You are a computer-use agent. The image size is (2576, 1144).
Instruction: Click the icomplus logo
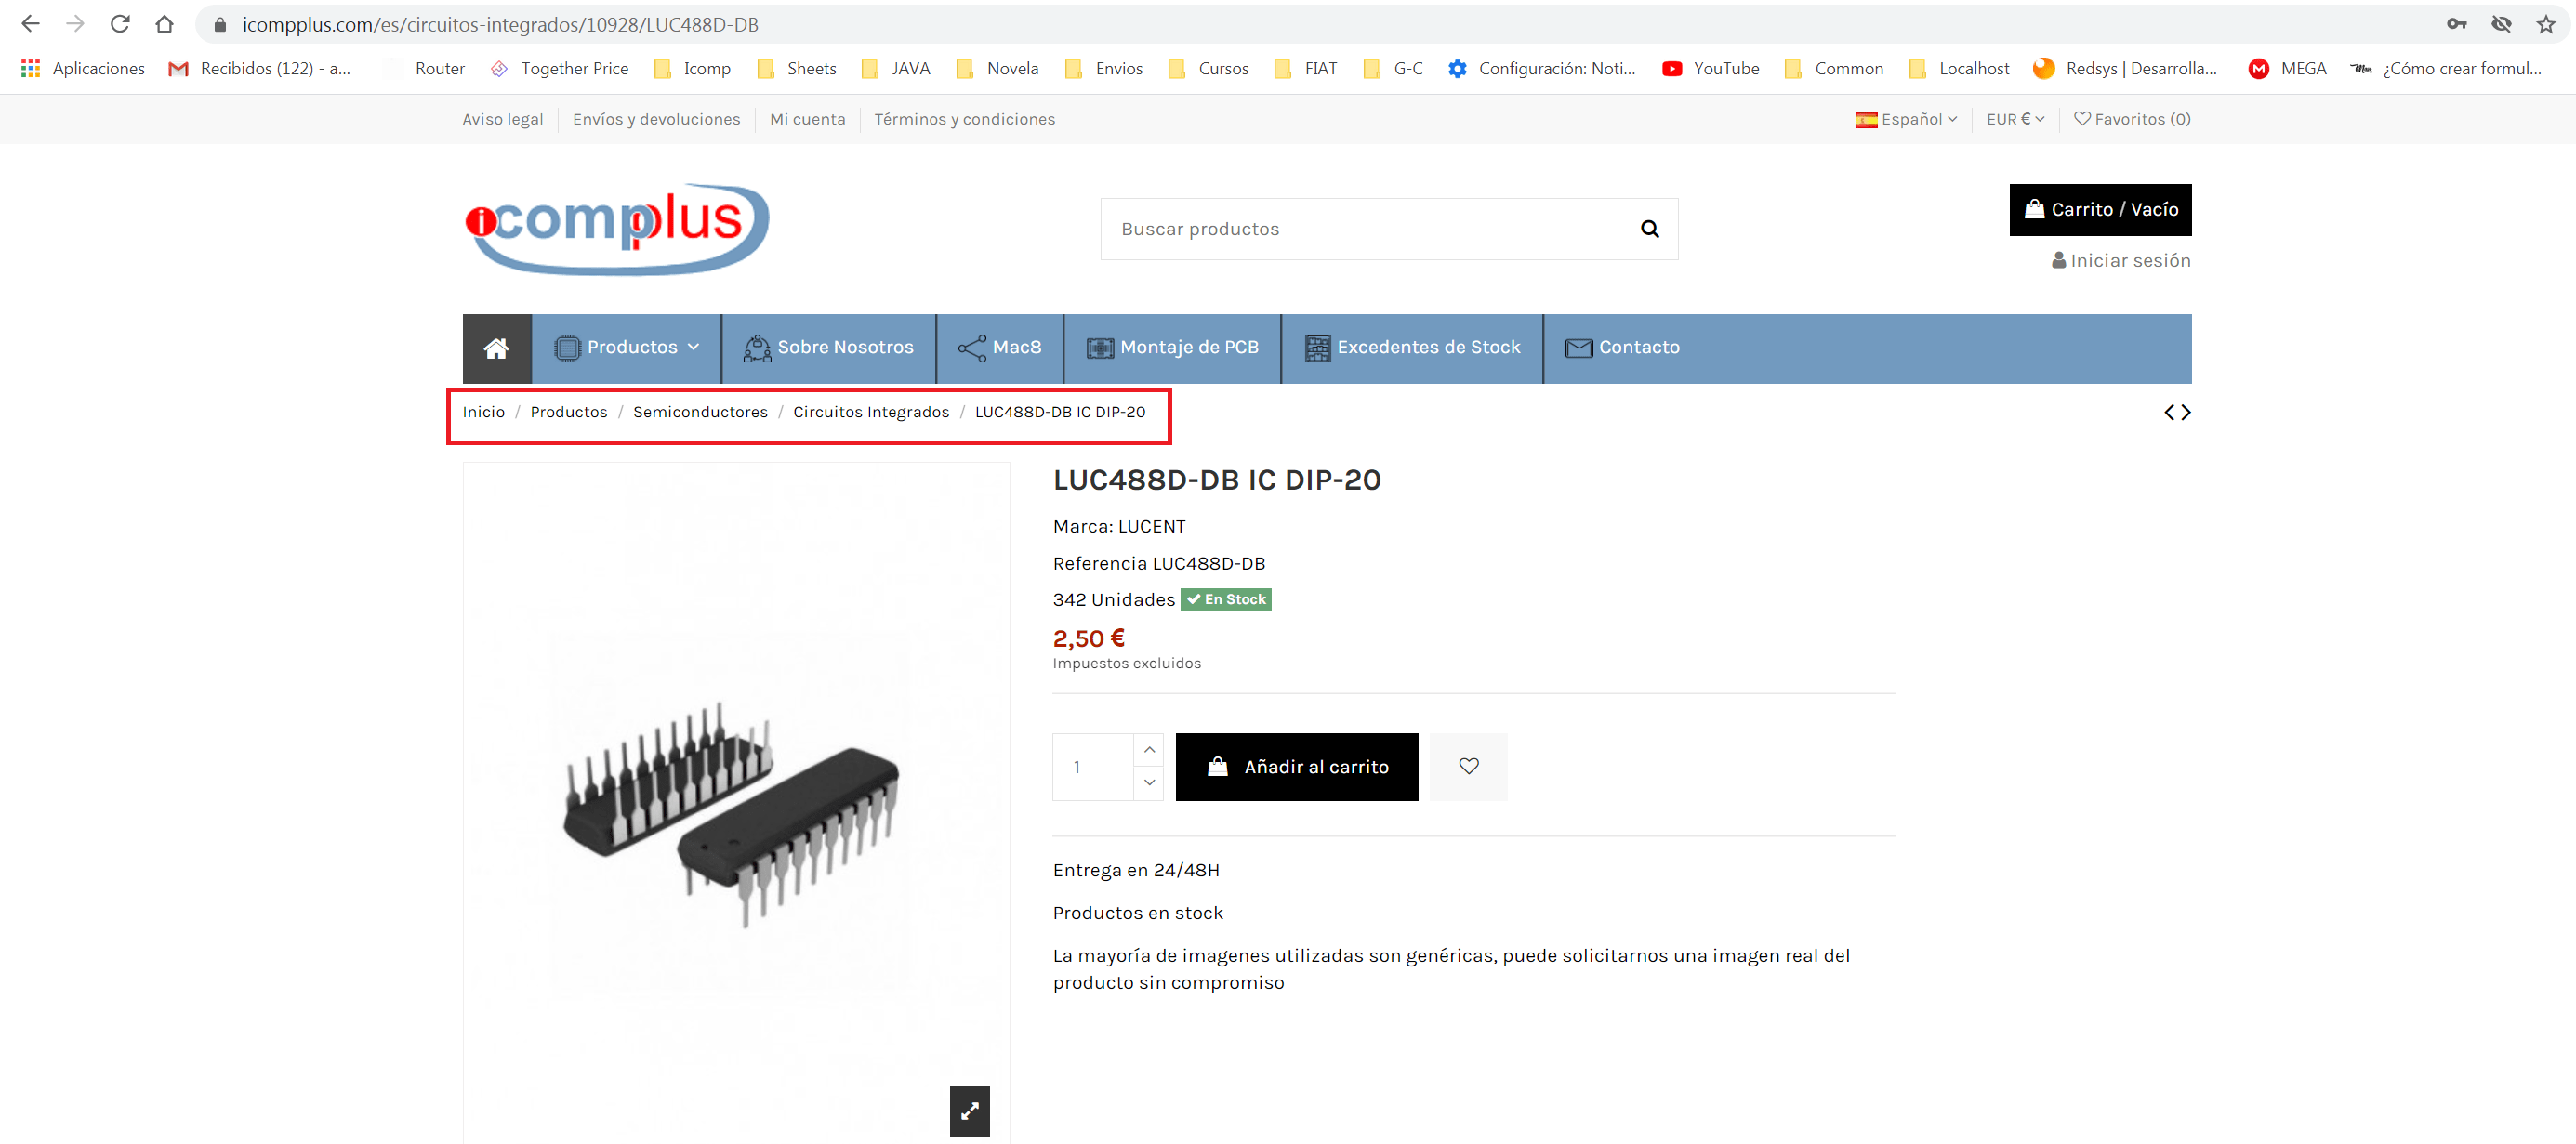[x=617, y=229]
